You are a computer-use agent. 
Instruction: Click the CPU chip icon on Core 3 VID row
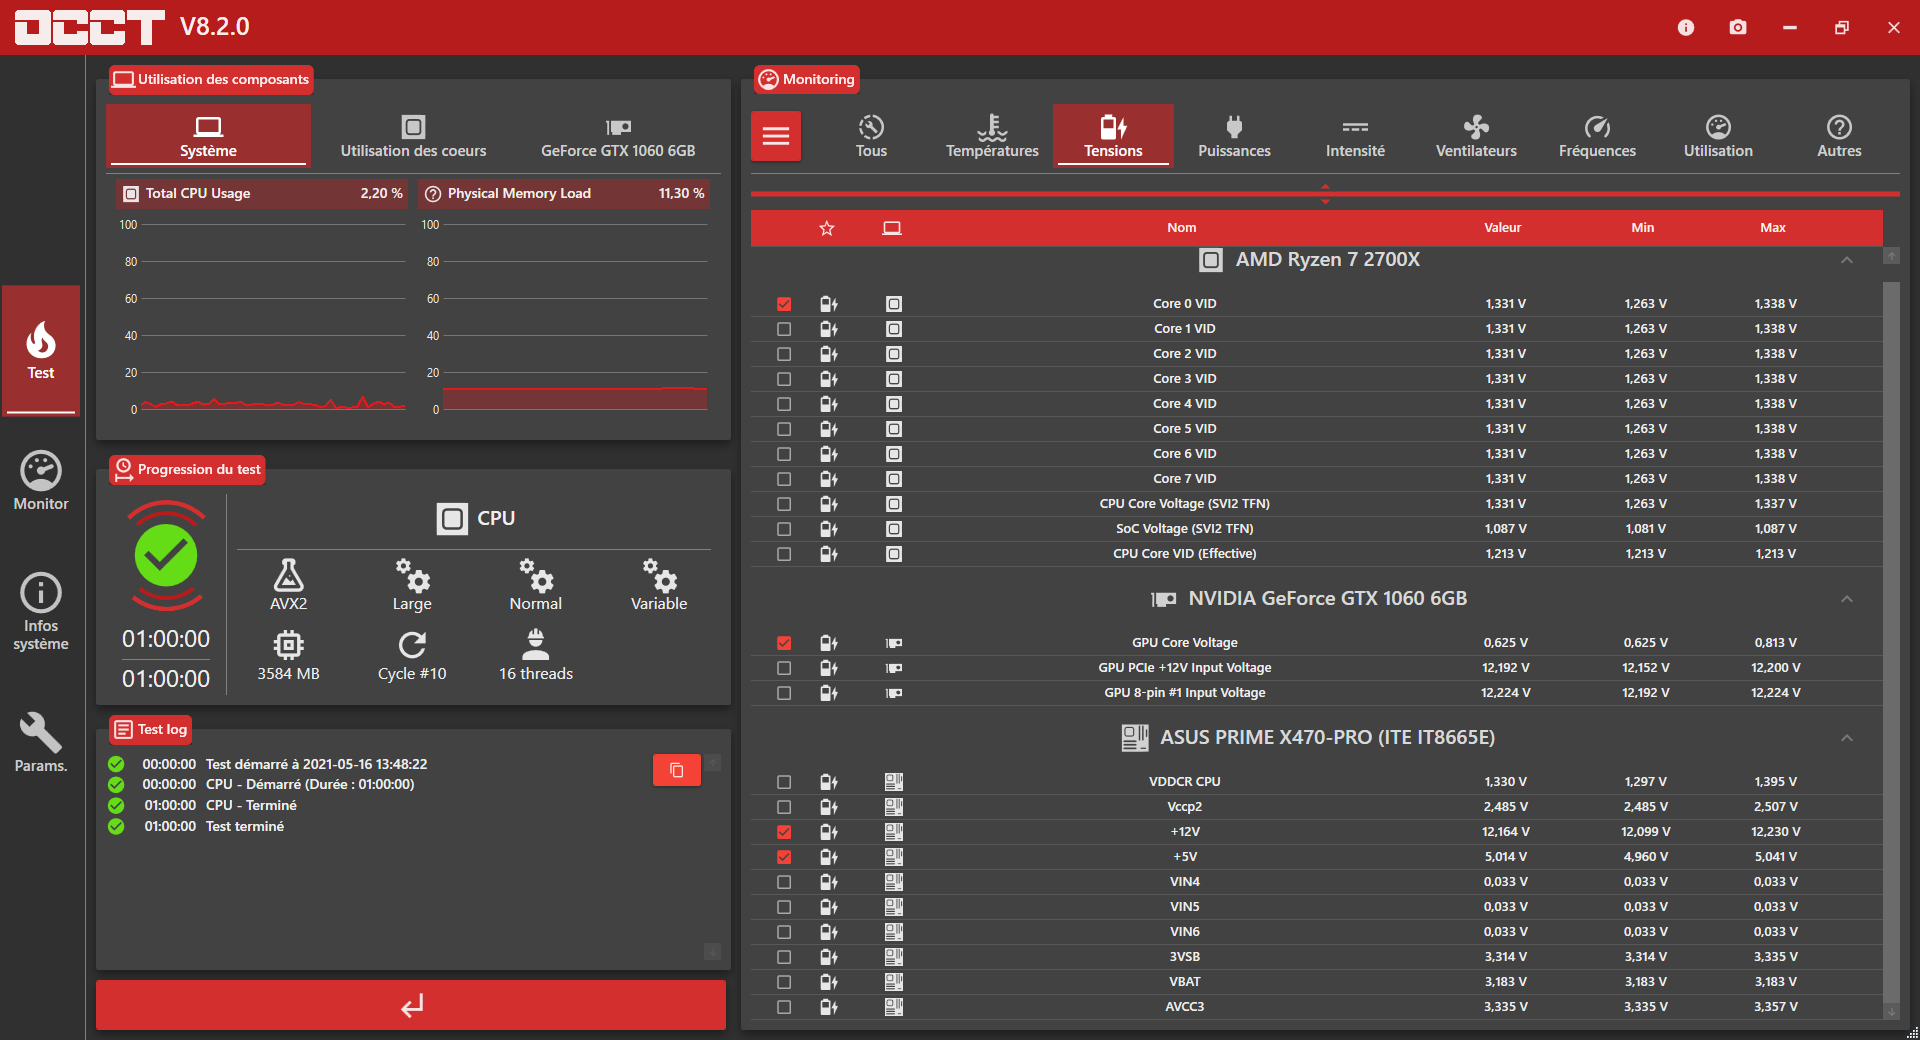(894, 379)
